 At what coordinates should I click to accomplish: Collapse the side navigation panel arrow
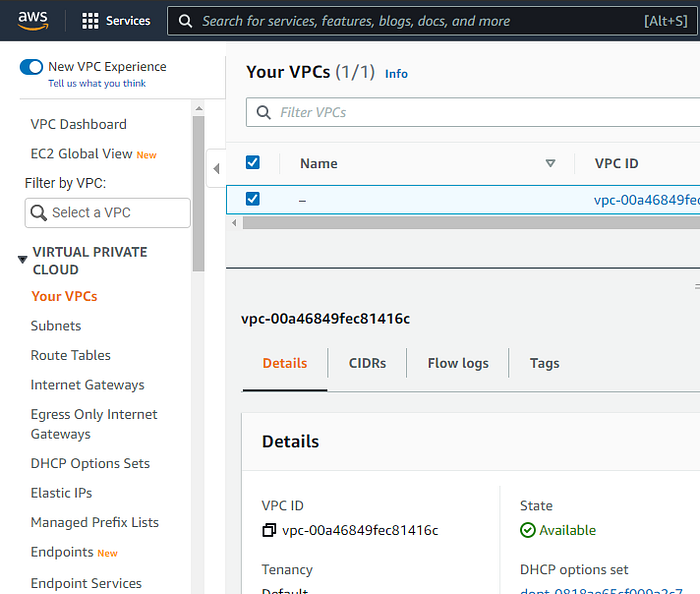click(x=217, y=169)
